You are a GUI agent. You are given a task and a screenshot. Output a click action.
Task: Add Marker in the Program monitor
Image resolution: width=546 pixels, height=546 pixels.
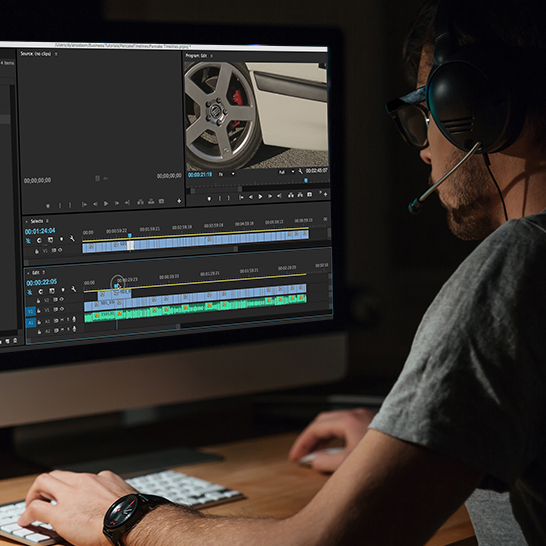(x=209, y=198)
